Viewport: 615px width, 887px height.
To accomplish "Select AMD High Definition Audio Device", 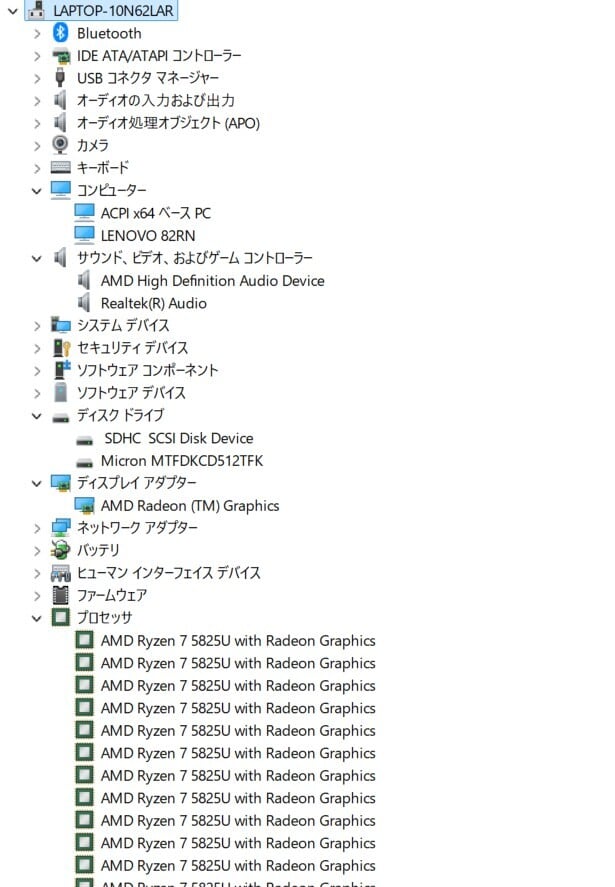I will [x=213, y=281].
